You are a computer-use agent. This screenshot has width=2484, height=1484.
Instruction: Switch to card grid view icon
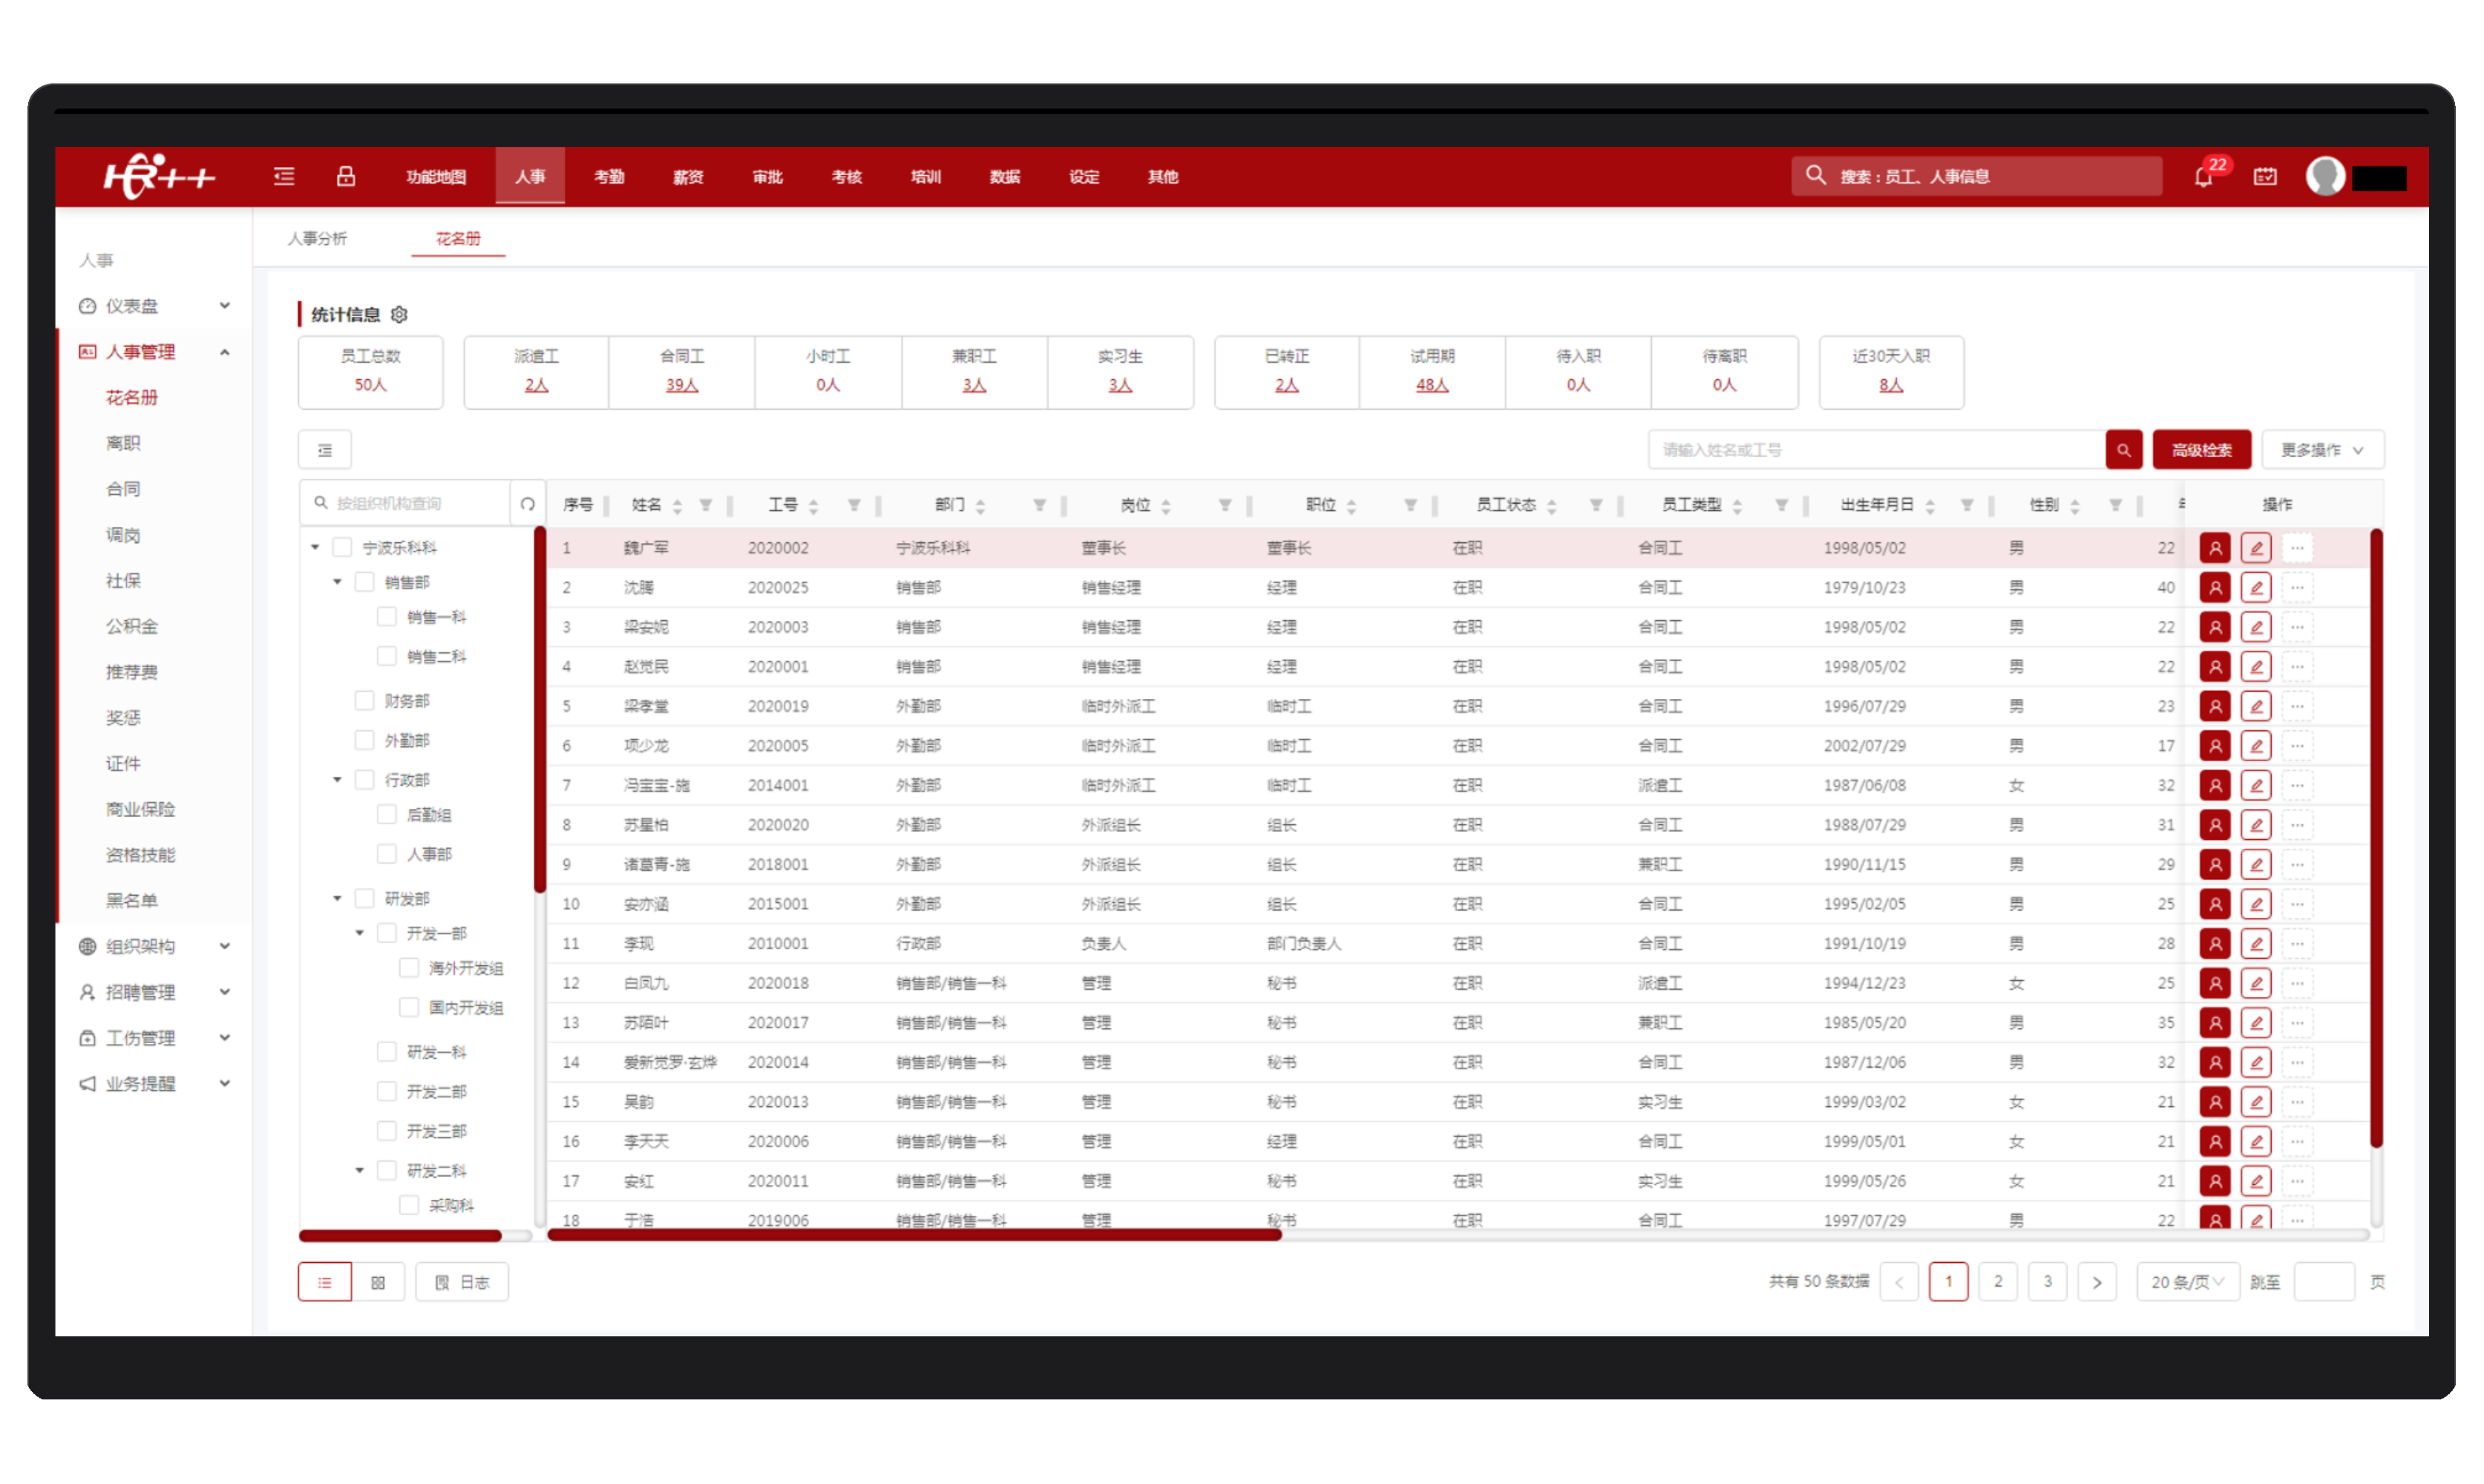pos(378,1282)
